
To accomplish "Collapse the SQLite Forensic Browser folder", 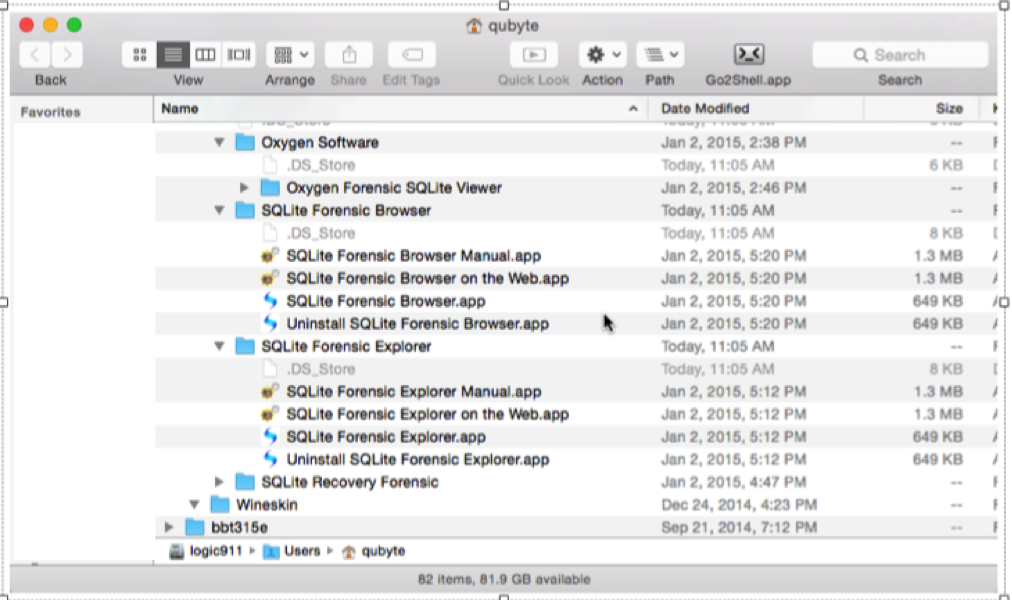I will coord(219,210).
